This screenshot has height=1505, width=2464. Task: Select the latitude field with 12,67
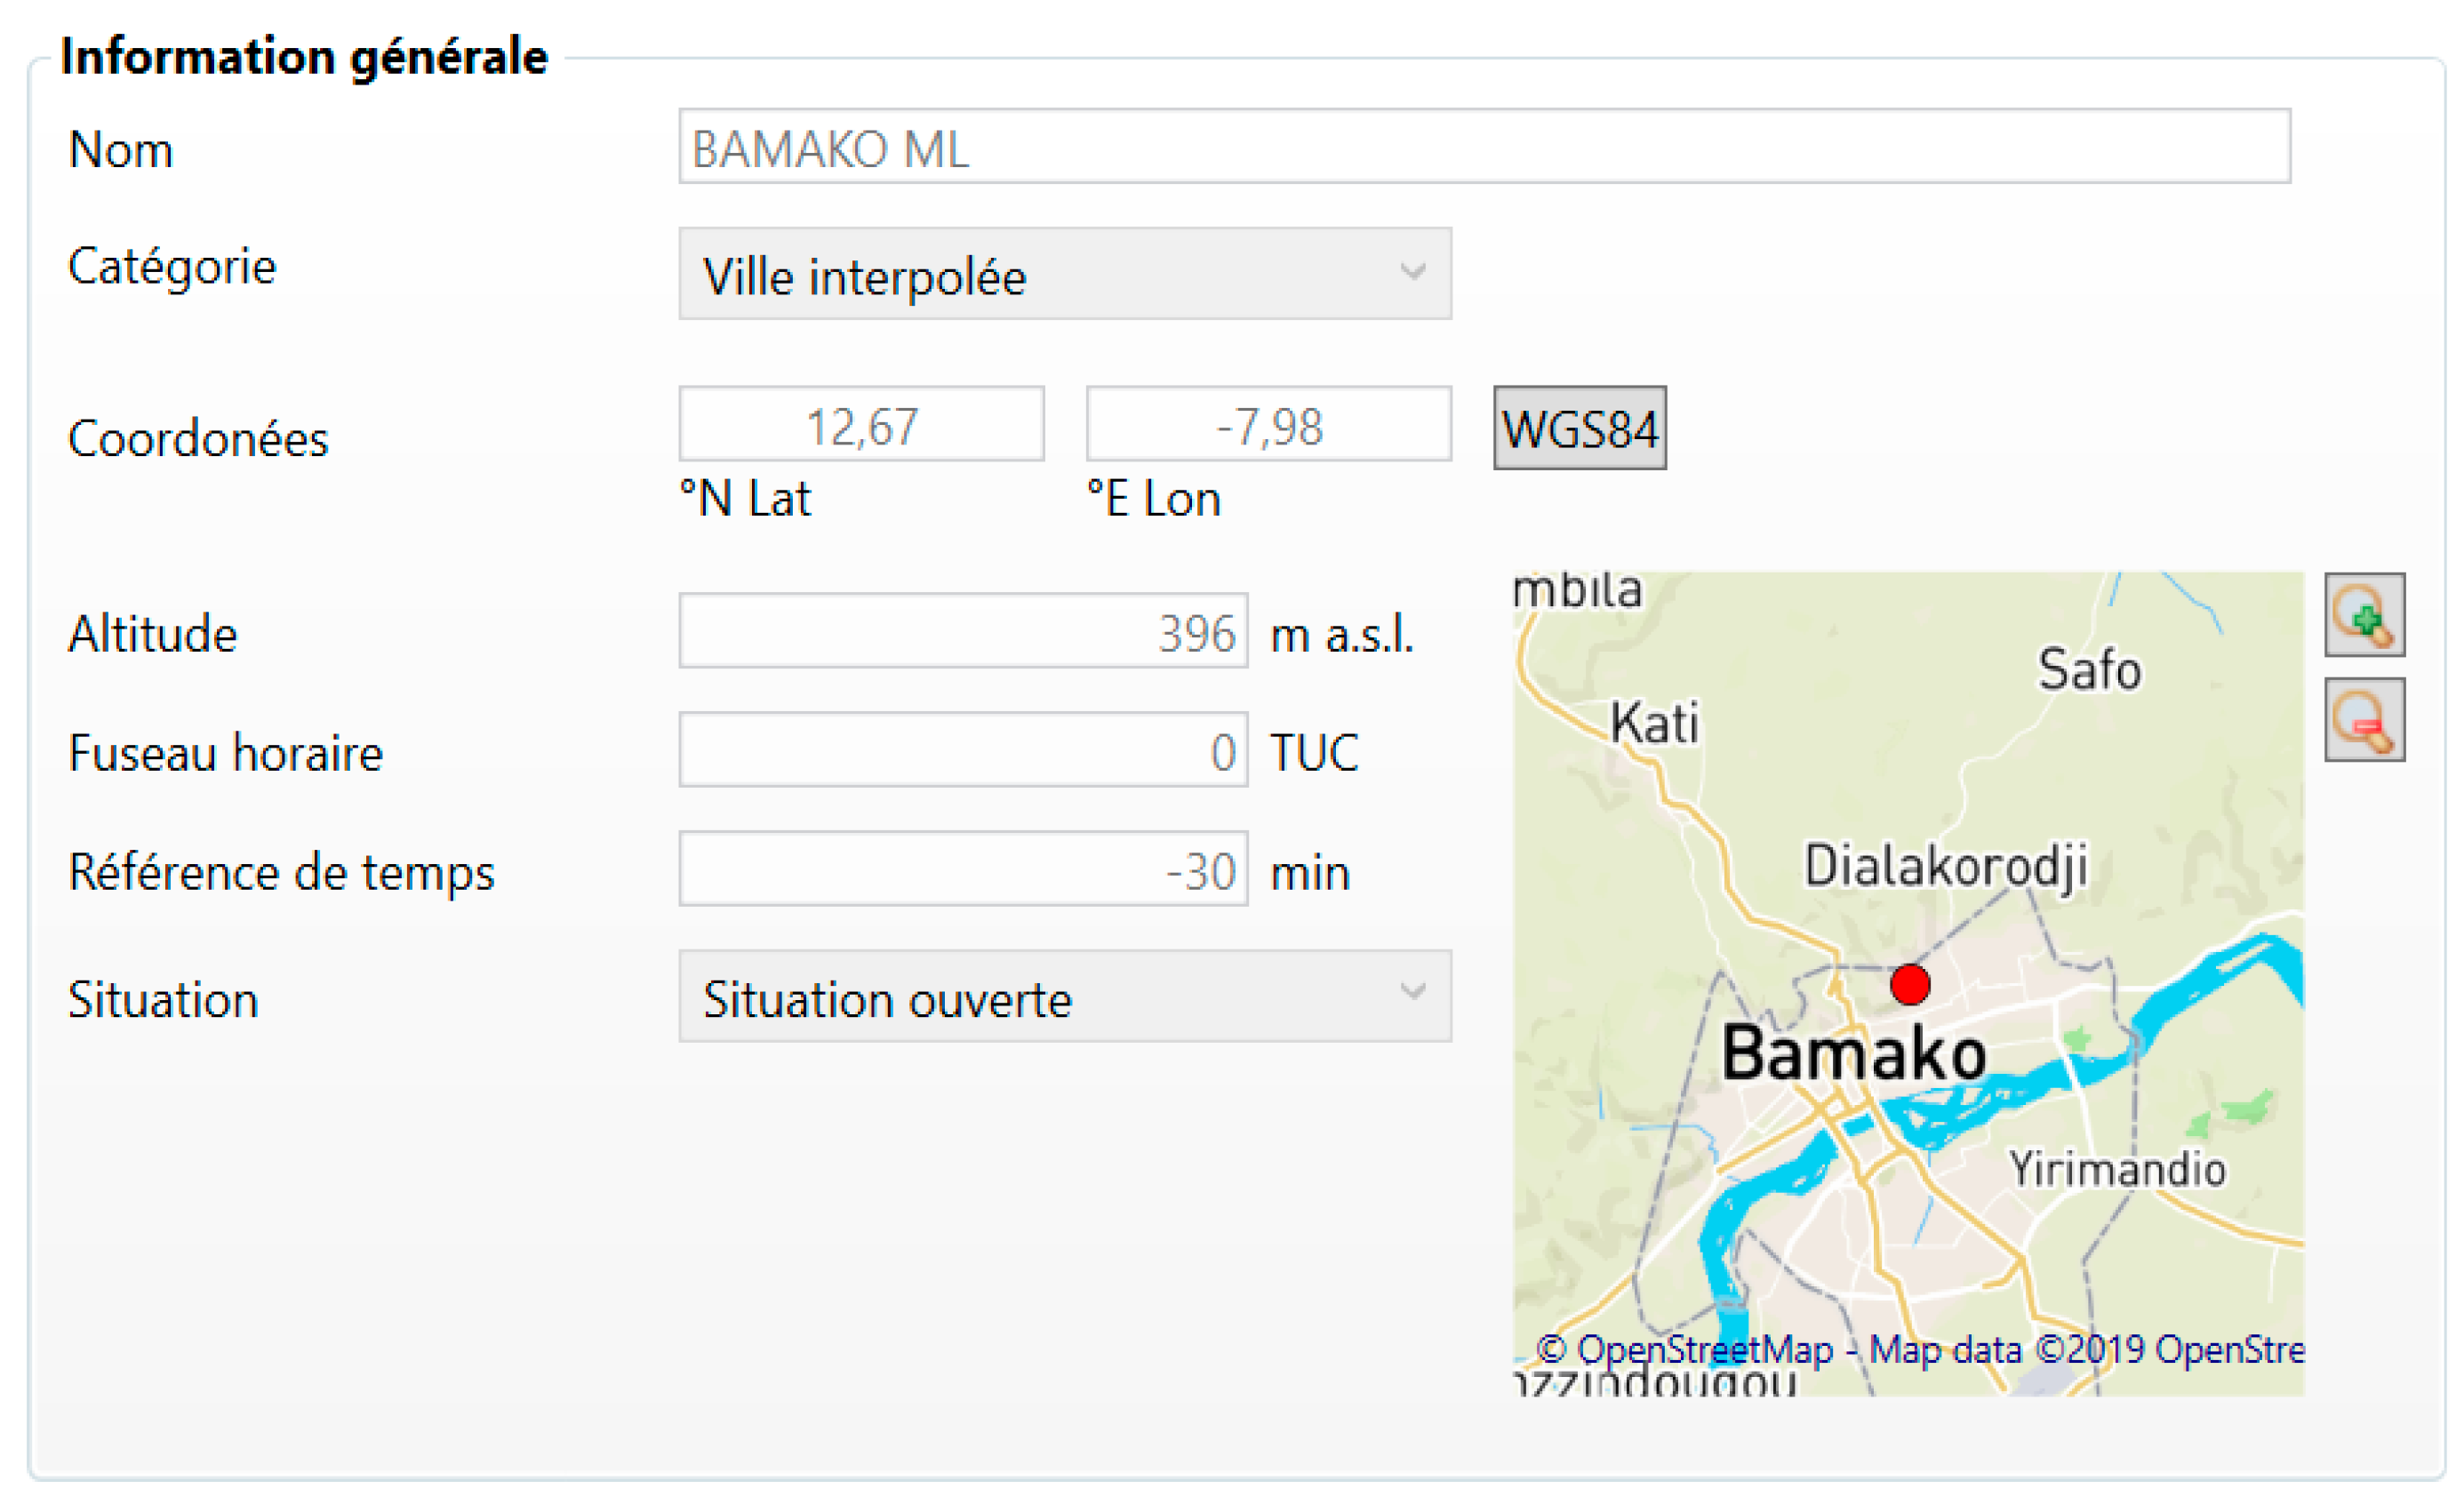[x=861, y=425]
